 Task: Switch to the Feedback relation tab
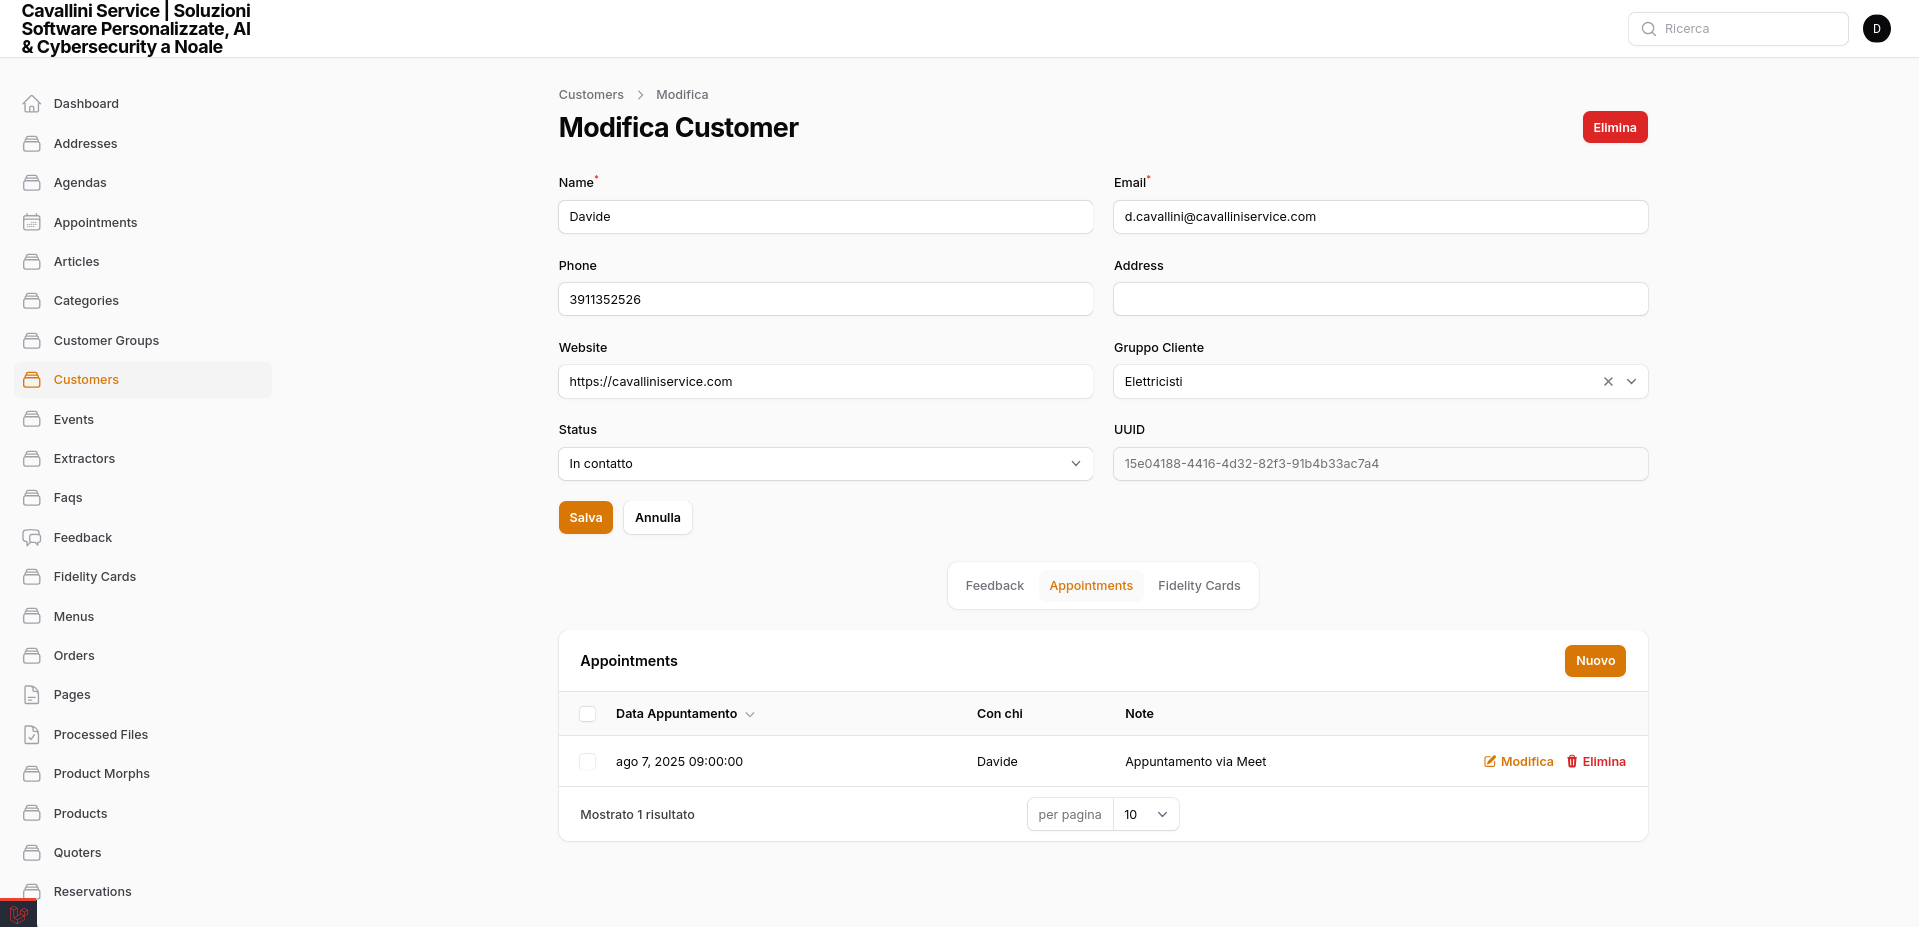pyautogui.click(x=994, y=586)
